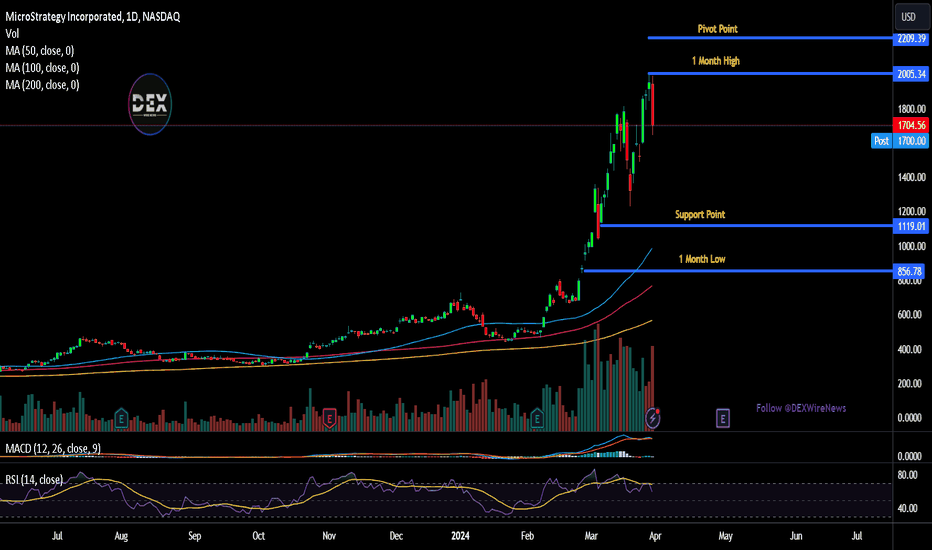The height and width of the screenshot is (550, 932).
Task: Click the RSI 80.00 axis value
Action: pyautogui.click(x=907, y=475)
